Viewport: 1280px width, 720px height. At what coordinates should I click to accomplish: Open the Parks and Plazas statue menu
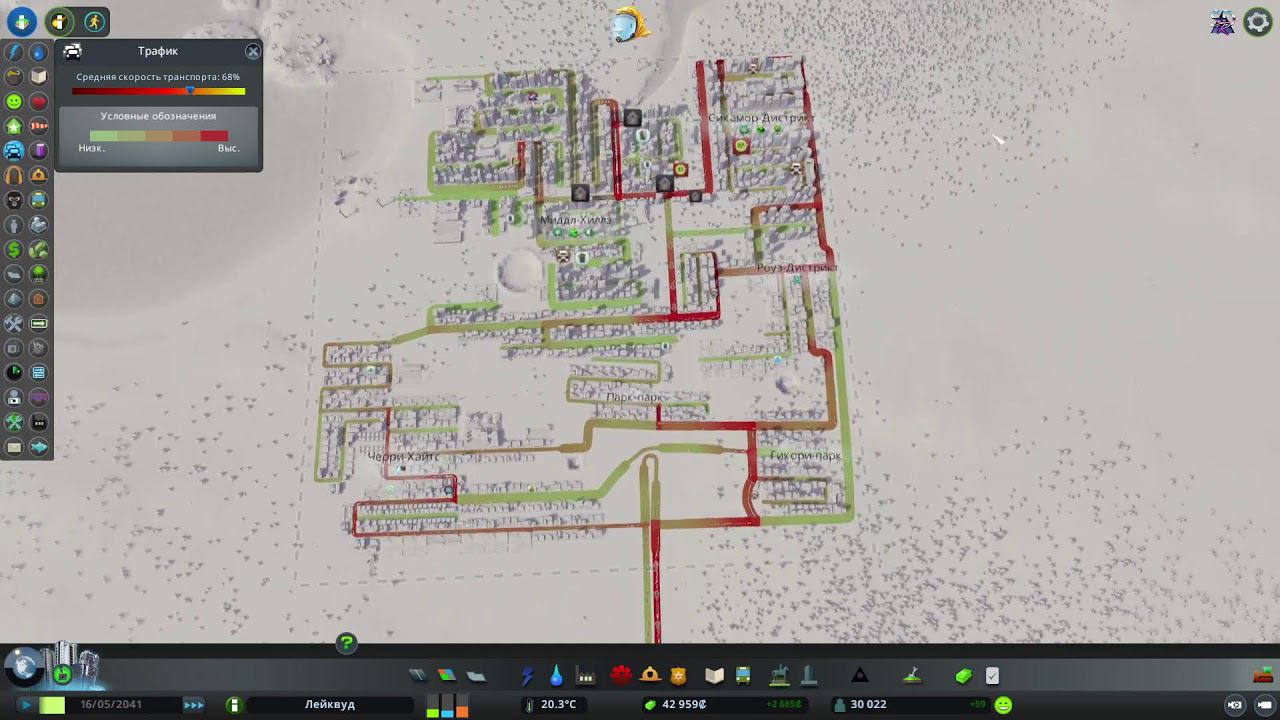pyautogui.click(x=780, y=676)
